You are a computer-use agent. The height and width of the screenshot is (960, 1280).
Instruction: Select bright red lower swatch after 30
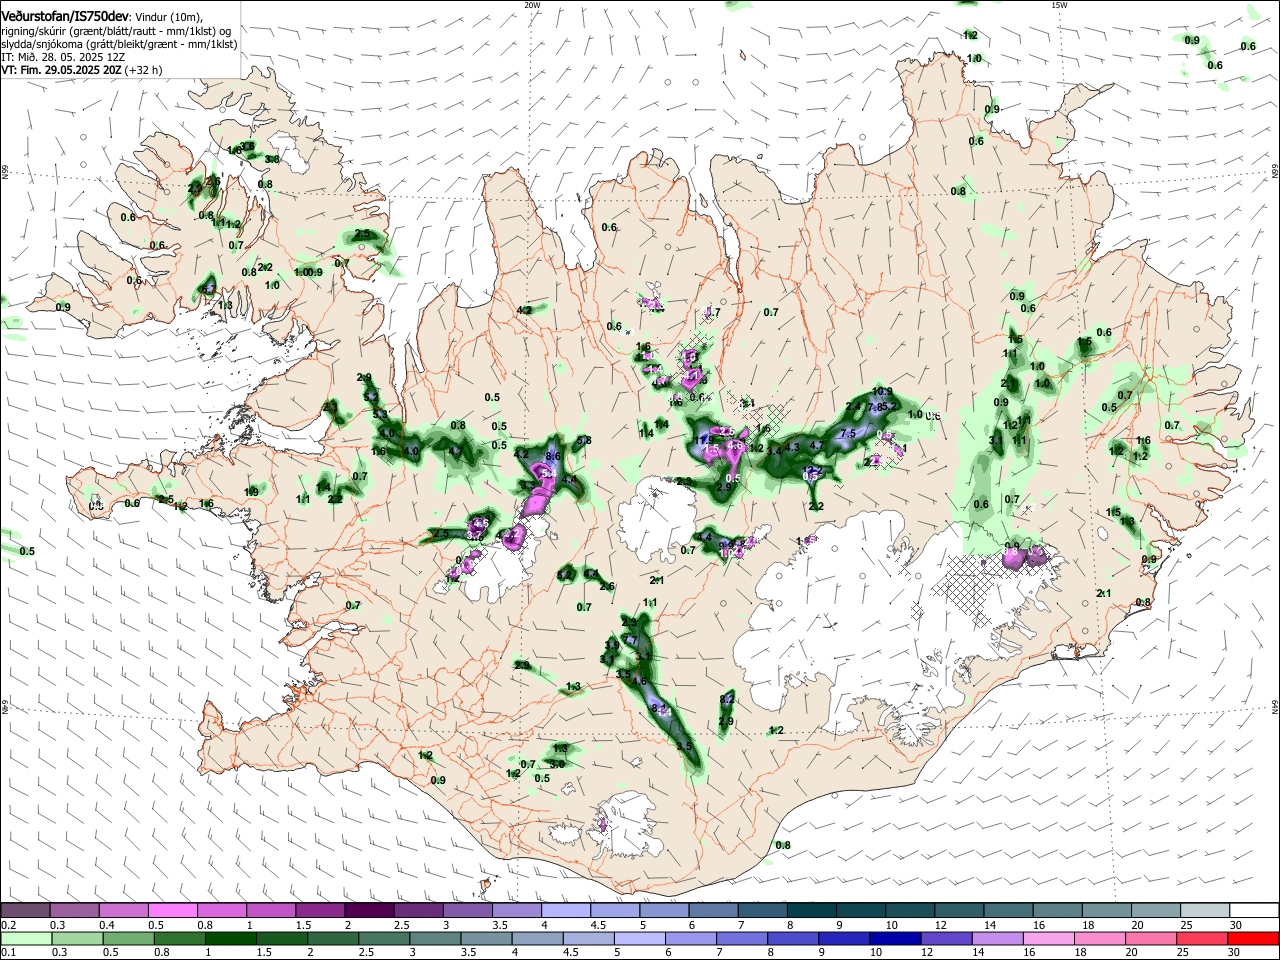(x=1252, y=938)
